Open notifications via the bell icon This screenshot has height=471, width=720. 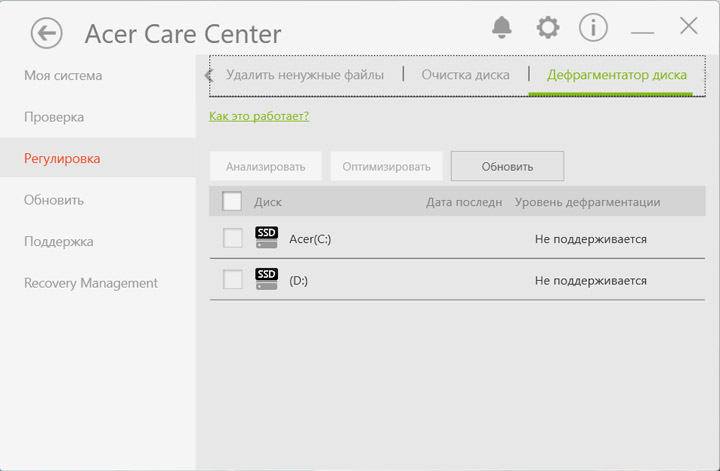tap(501, 28)
